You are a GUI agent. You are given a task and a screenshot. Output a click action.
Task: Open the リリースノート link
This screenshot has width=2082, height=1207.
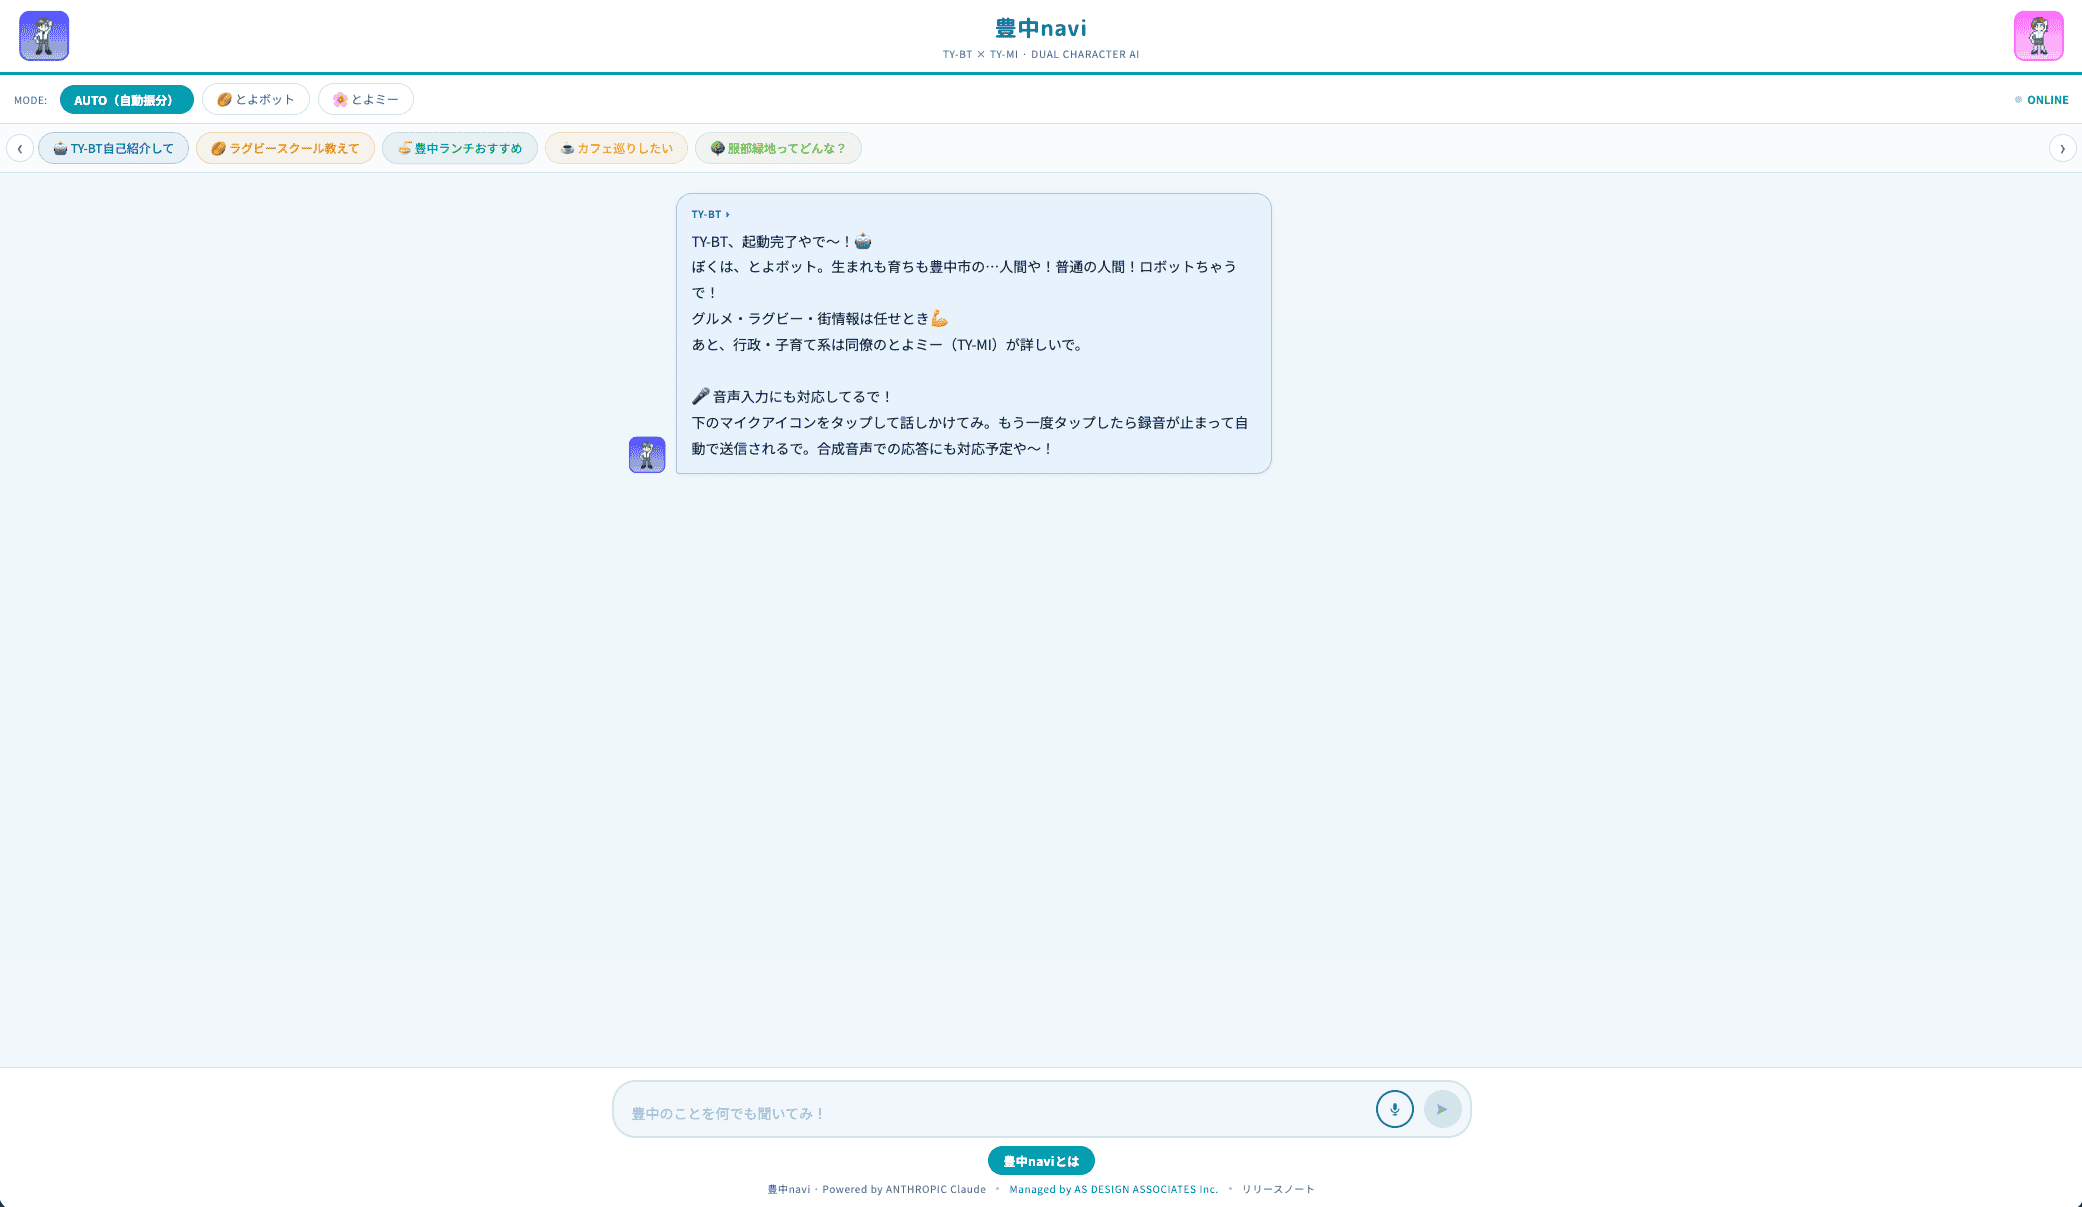[1278, 1190]
